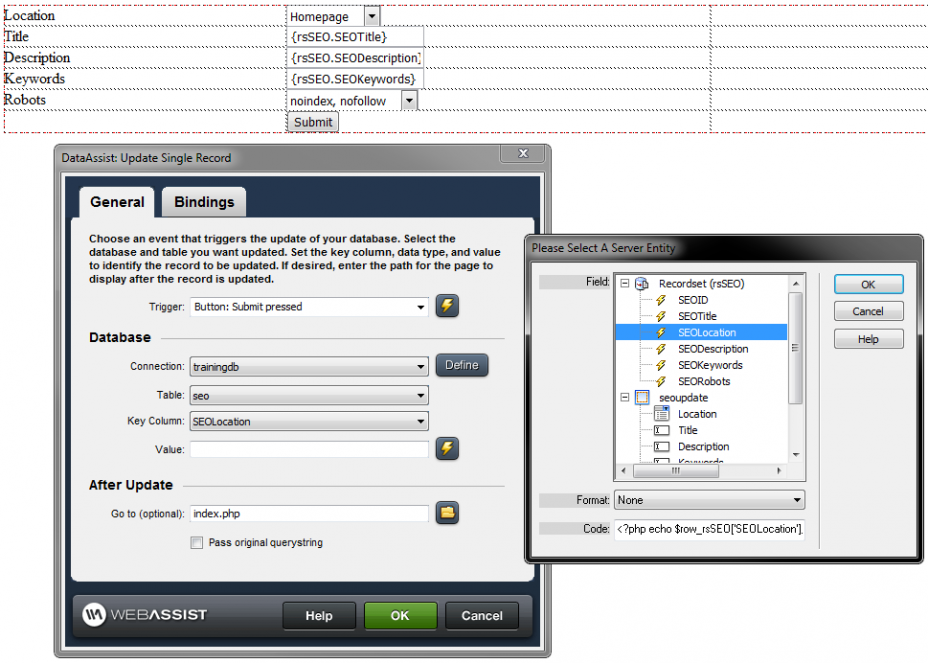Open Robots dropdown showing noindex, nofollow

pos(409,100)
